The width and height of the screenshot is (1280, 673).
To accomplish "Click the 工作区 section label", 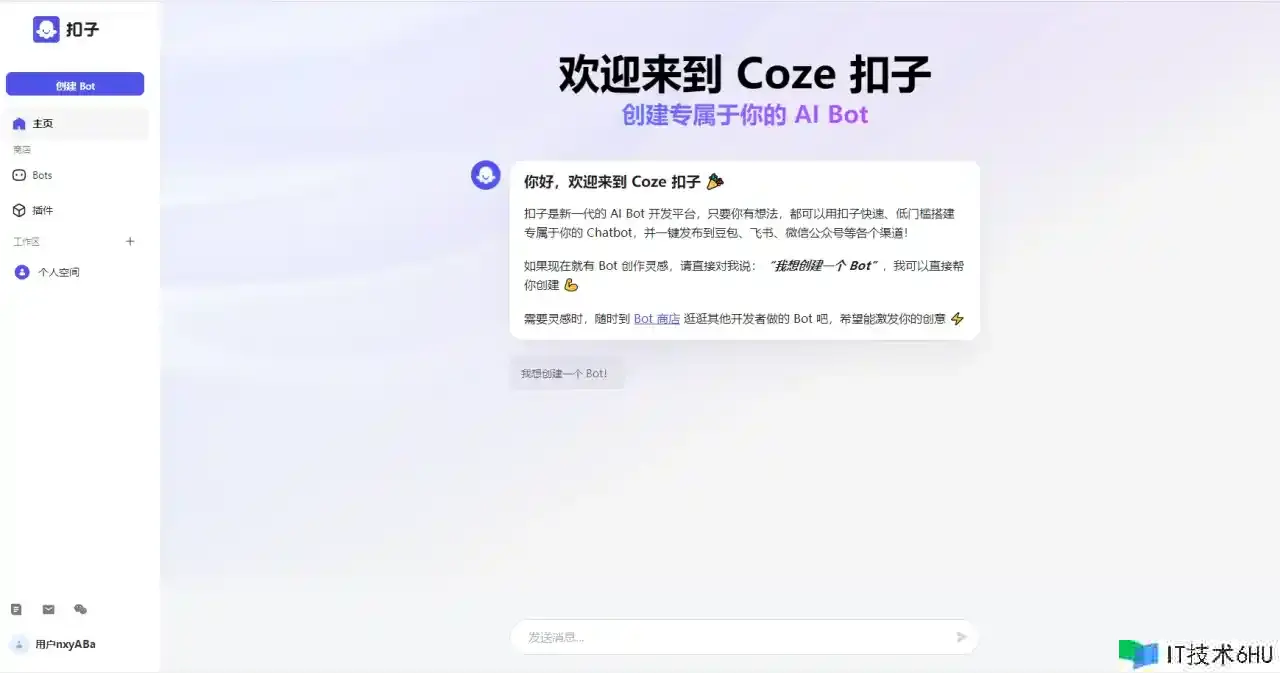I will pyautogui.click(x=27, y=241).
